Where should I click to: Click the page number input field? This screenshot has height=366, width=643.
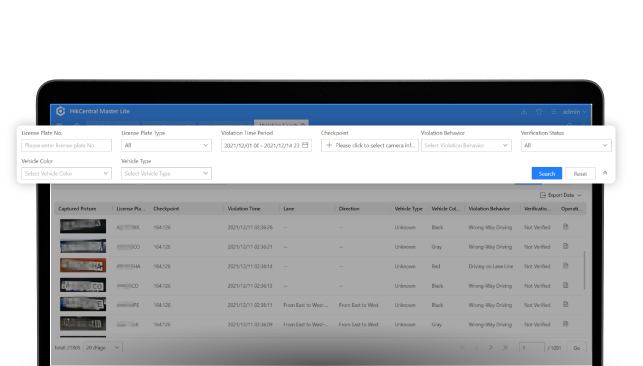click(532, 348)
